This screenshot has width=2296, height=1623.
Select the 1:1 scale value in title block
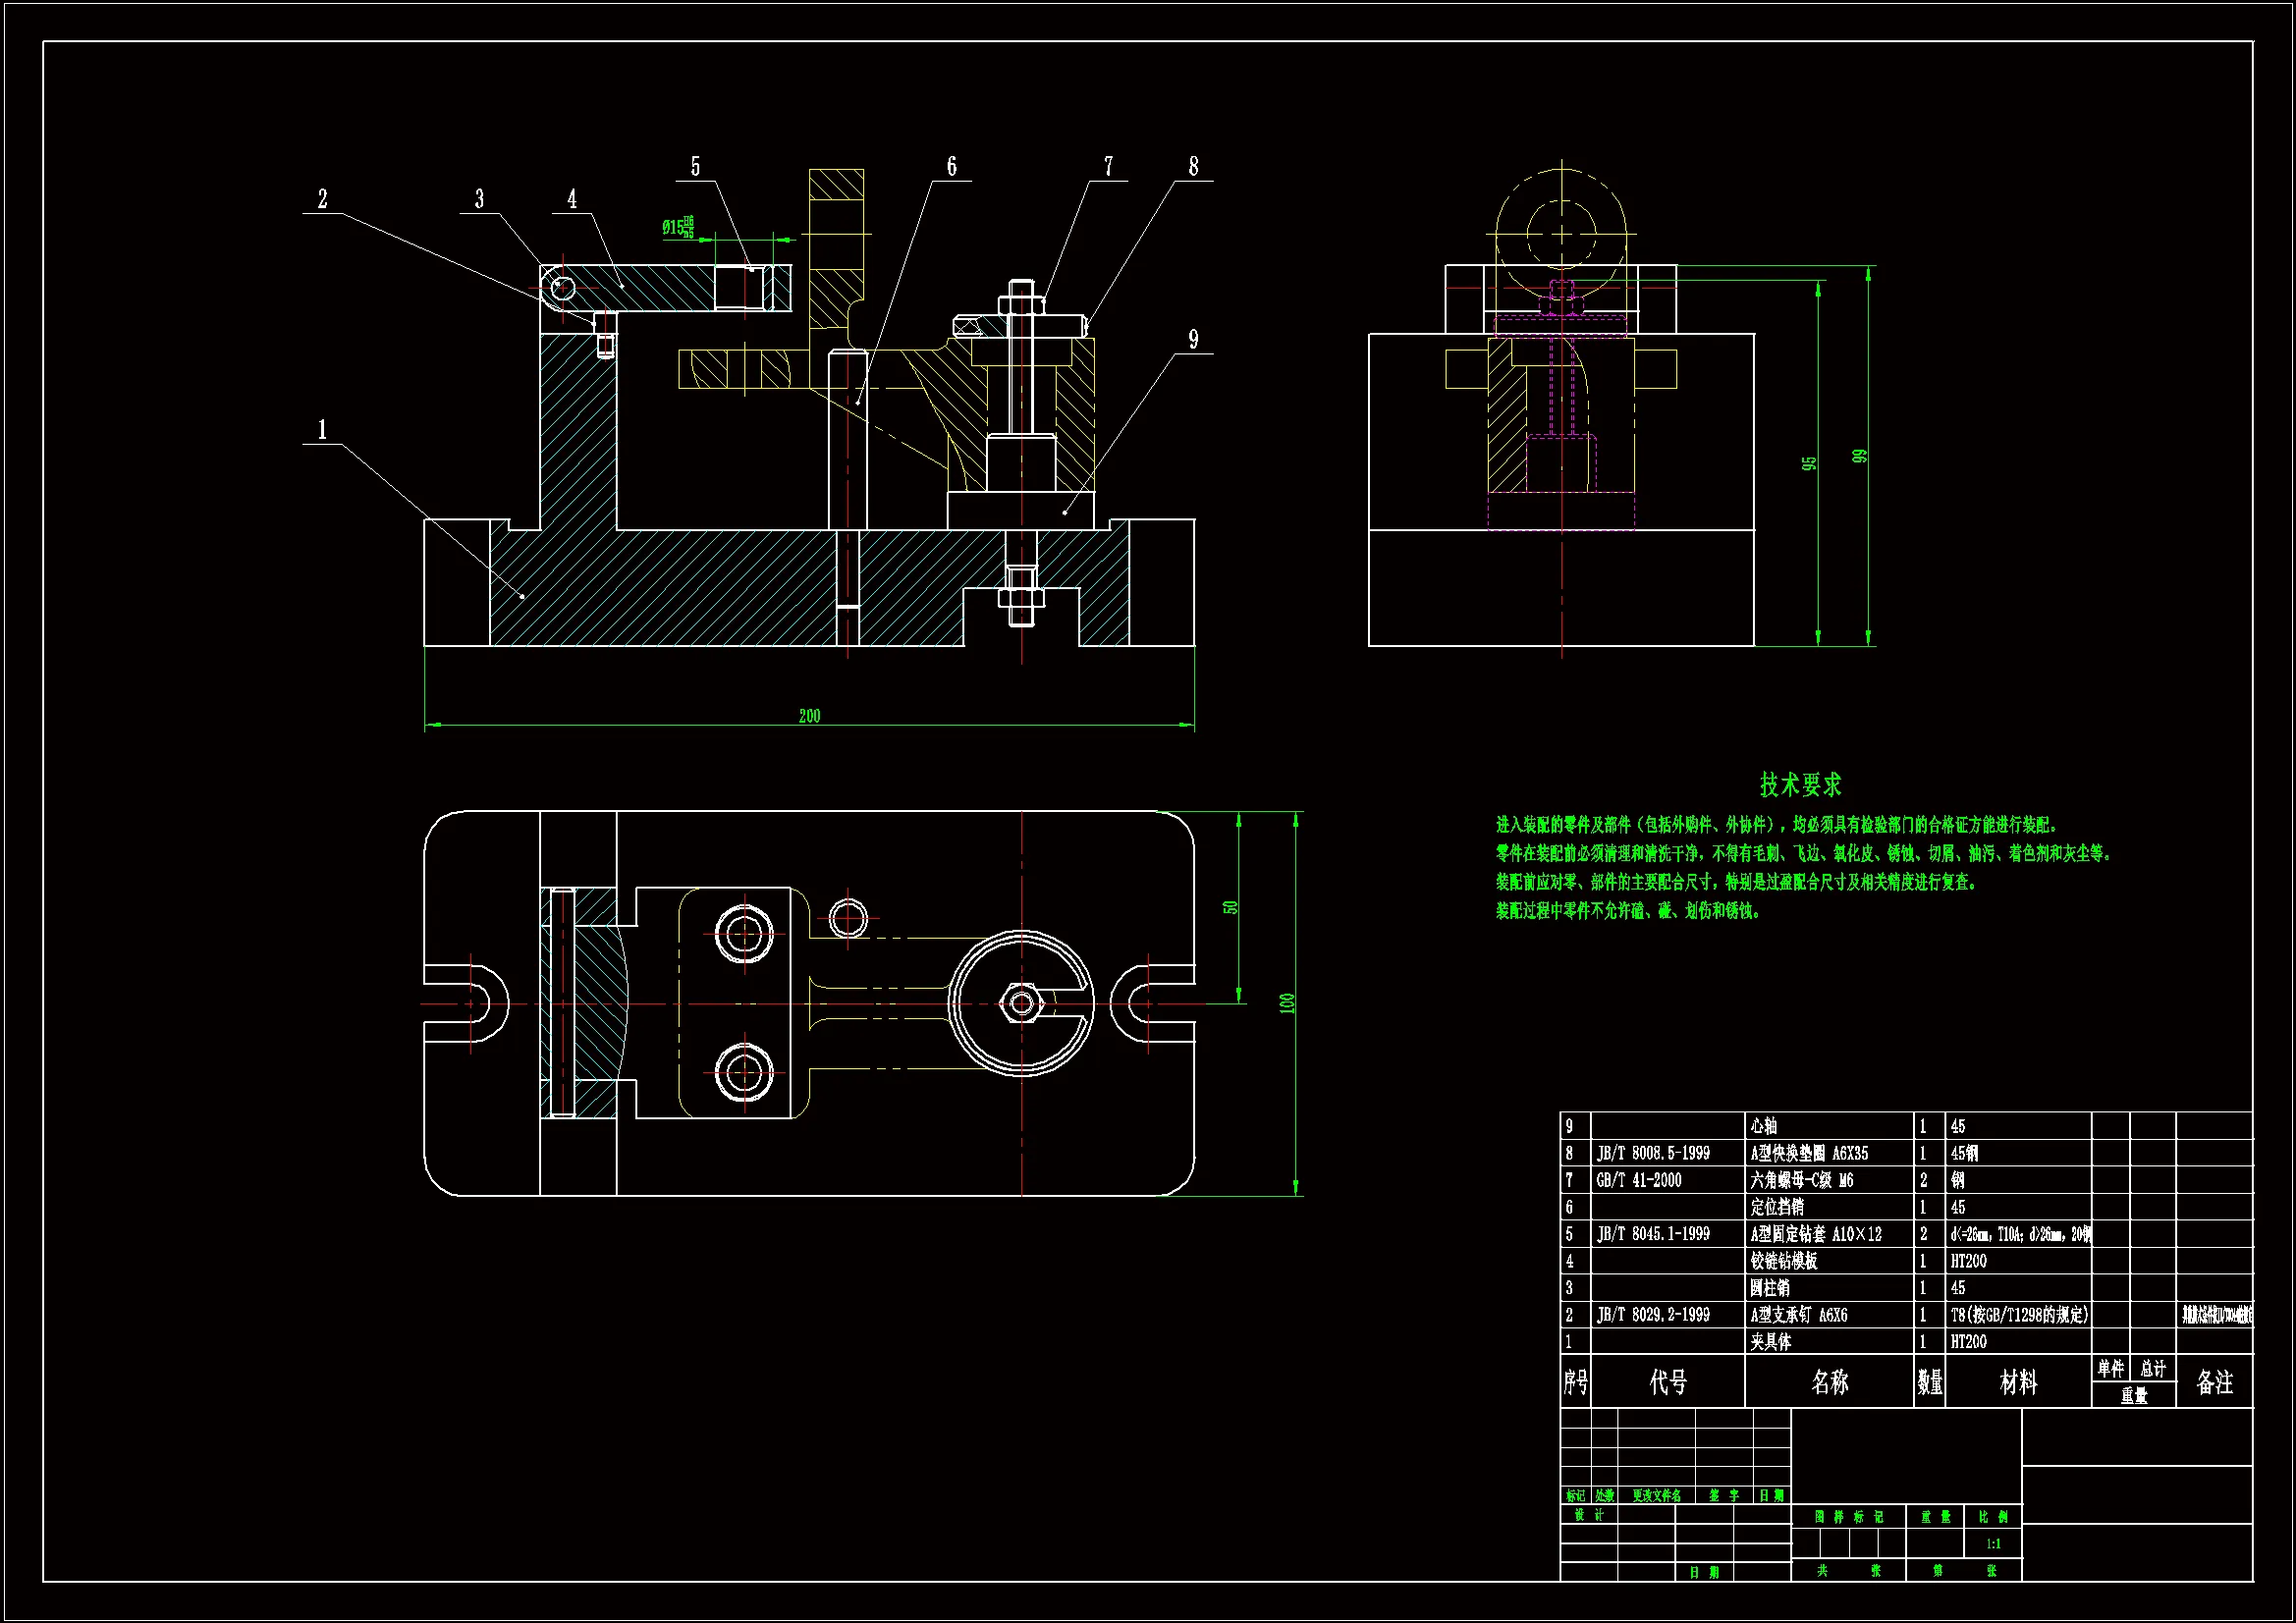[x=1993, y=1544]
